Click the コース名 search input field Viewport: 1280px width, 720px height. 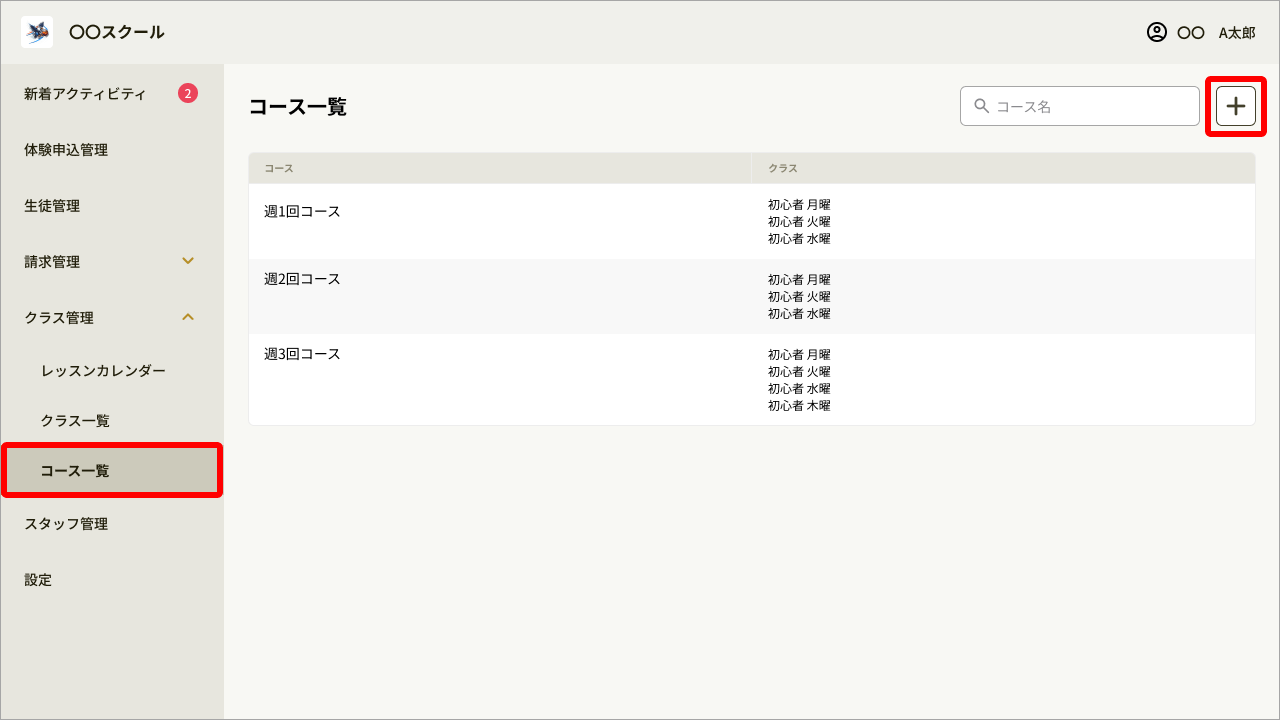[1080, 105]
